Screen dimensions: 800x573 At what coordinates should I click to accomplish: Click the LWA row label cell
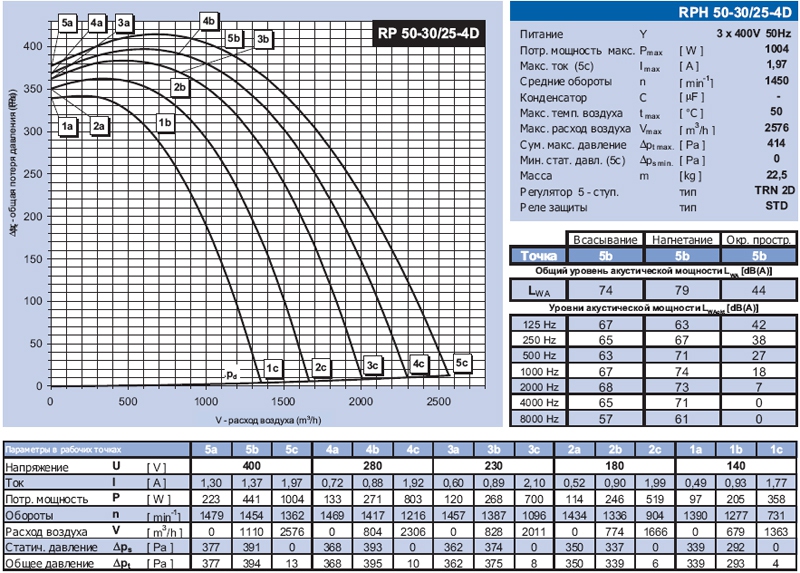538,289
